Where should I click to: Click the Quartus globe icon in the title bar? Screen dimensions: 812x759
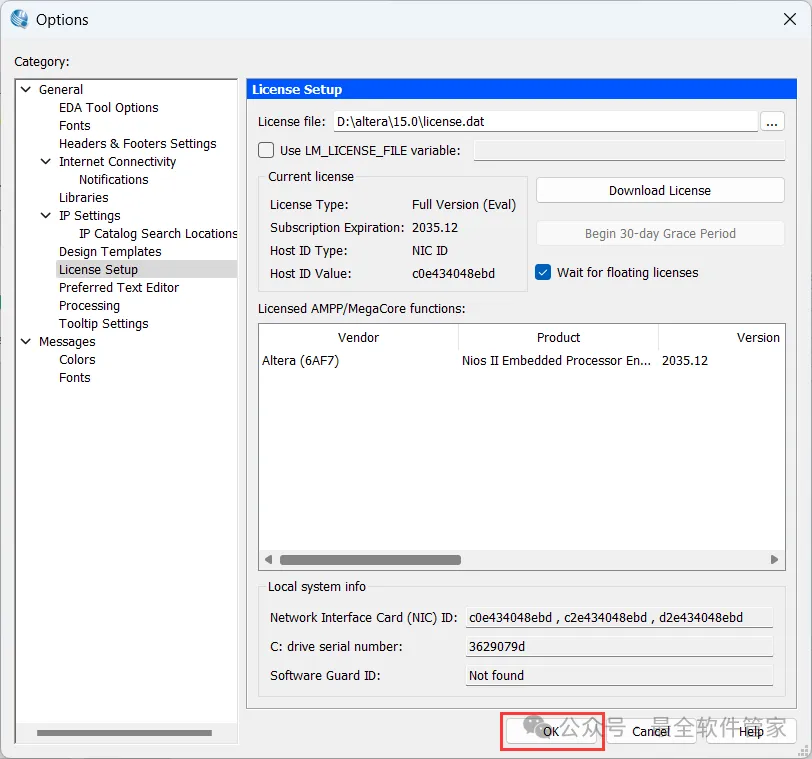(x=20, y=19)
